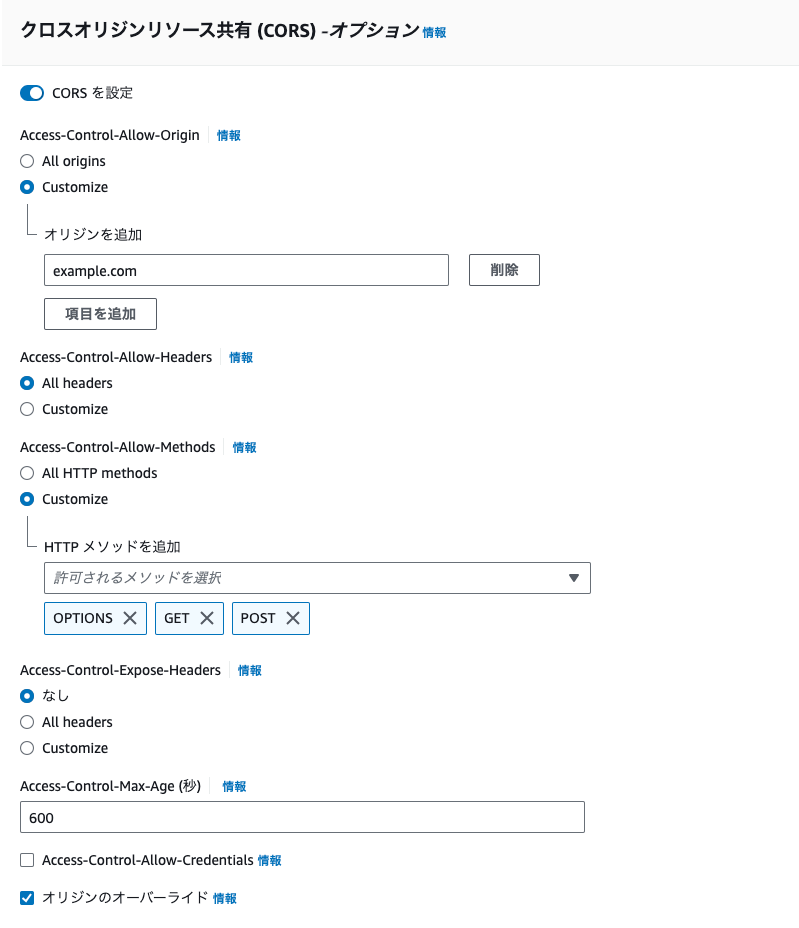The width and height of the screenshot is (799, 928).
Task: Click the 削除 button next to example.com
Action: [x=504, y=270]
